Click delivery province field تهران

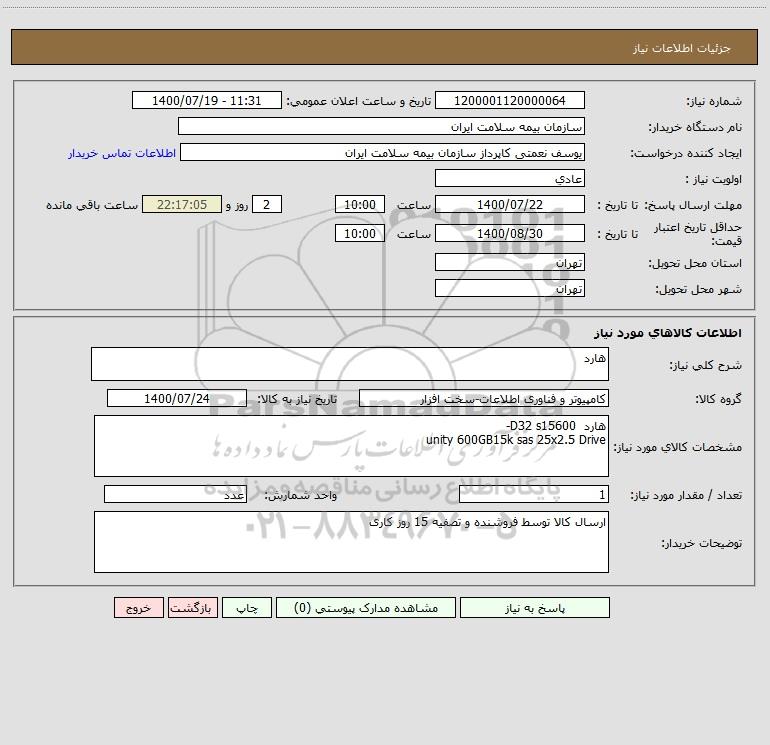tap(510, 262)
